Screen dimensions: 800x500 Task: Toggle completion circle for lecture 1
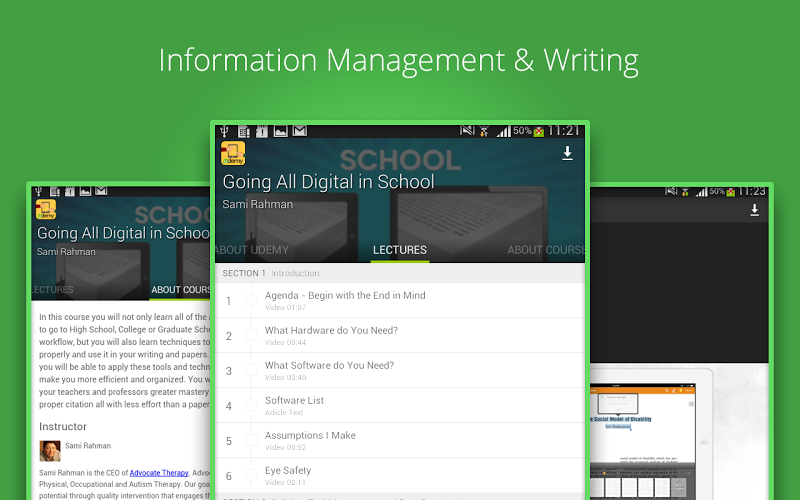tap(251, 300)
